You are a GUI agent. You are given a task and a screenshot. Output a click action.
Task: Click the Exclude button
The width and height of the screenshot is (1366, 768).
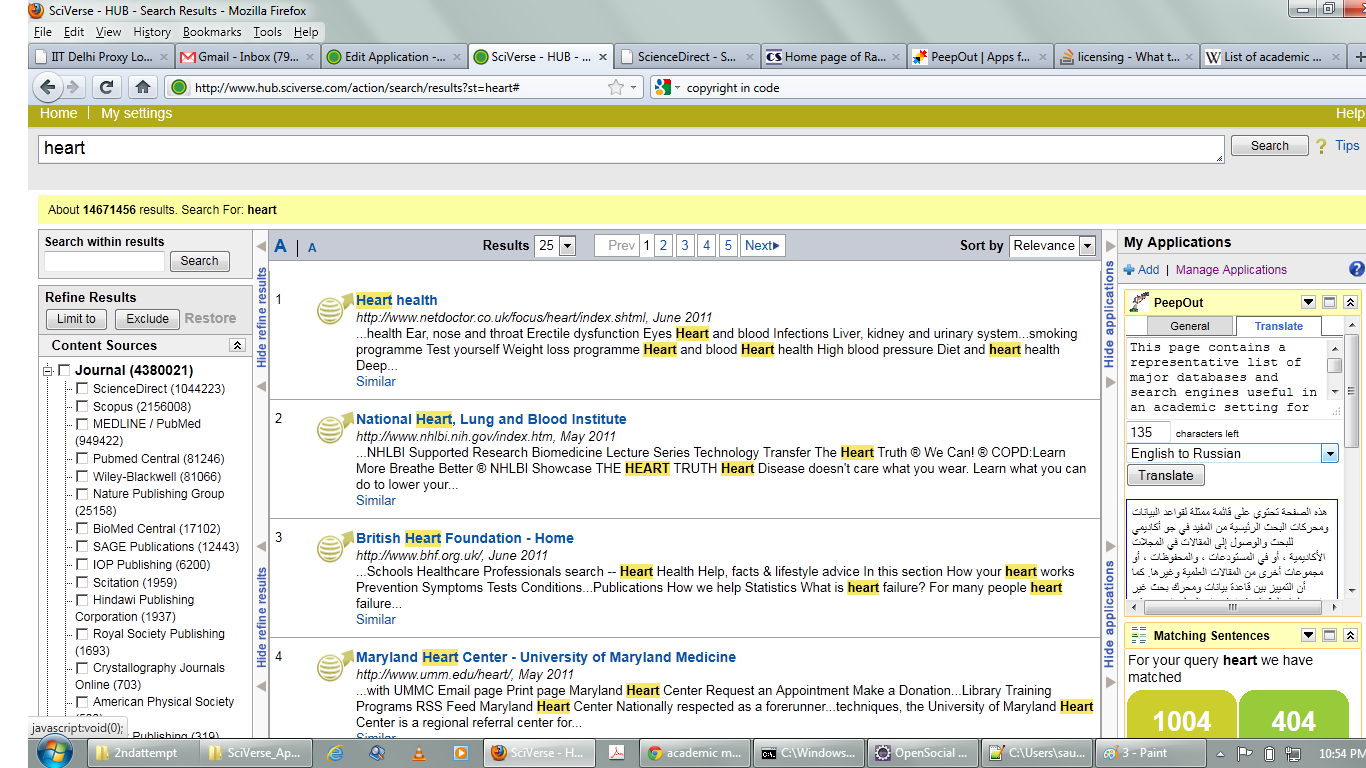147,319
